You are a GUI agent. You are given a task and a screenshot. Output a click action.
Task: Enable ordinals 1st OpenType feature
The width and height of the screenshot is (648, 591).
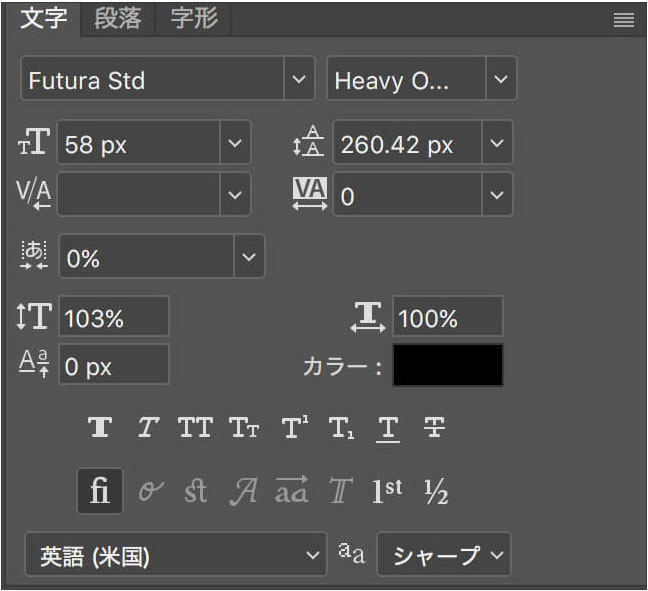click(x=387, y=491)
